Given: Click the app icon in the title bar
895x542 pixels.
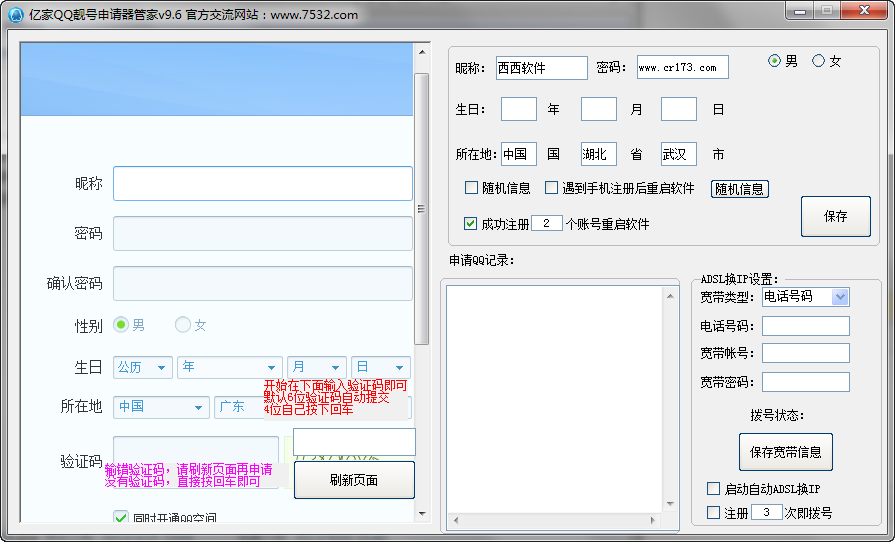Looking at the screenshot, I should (x=16, y=15).
